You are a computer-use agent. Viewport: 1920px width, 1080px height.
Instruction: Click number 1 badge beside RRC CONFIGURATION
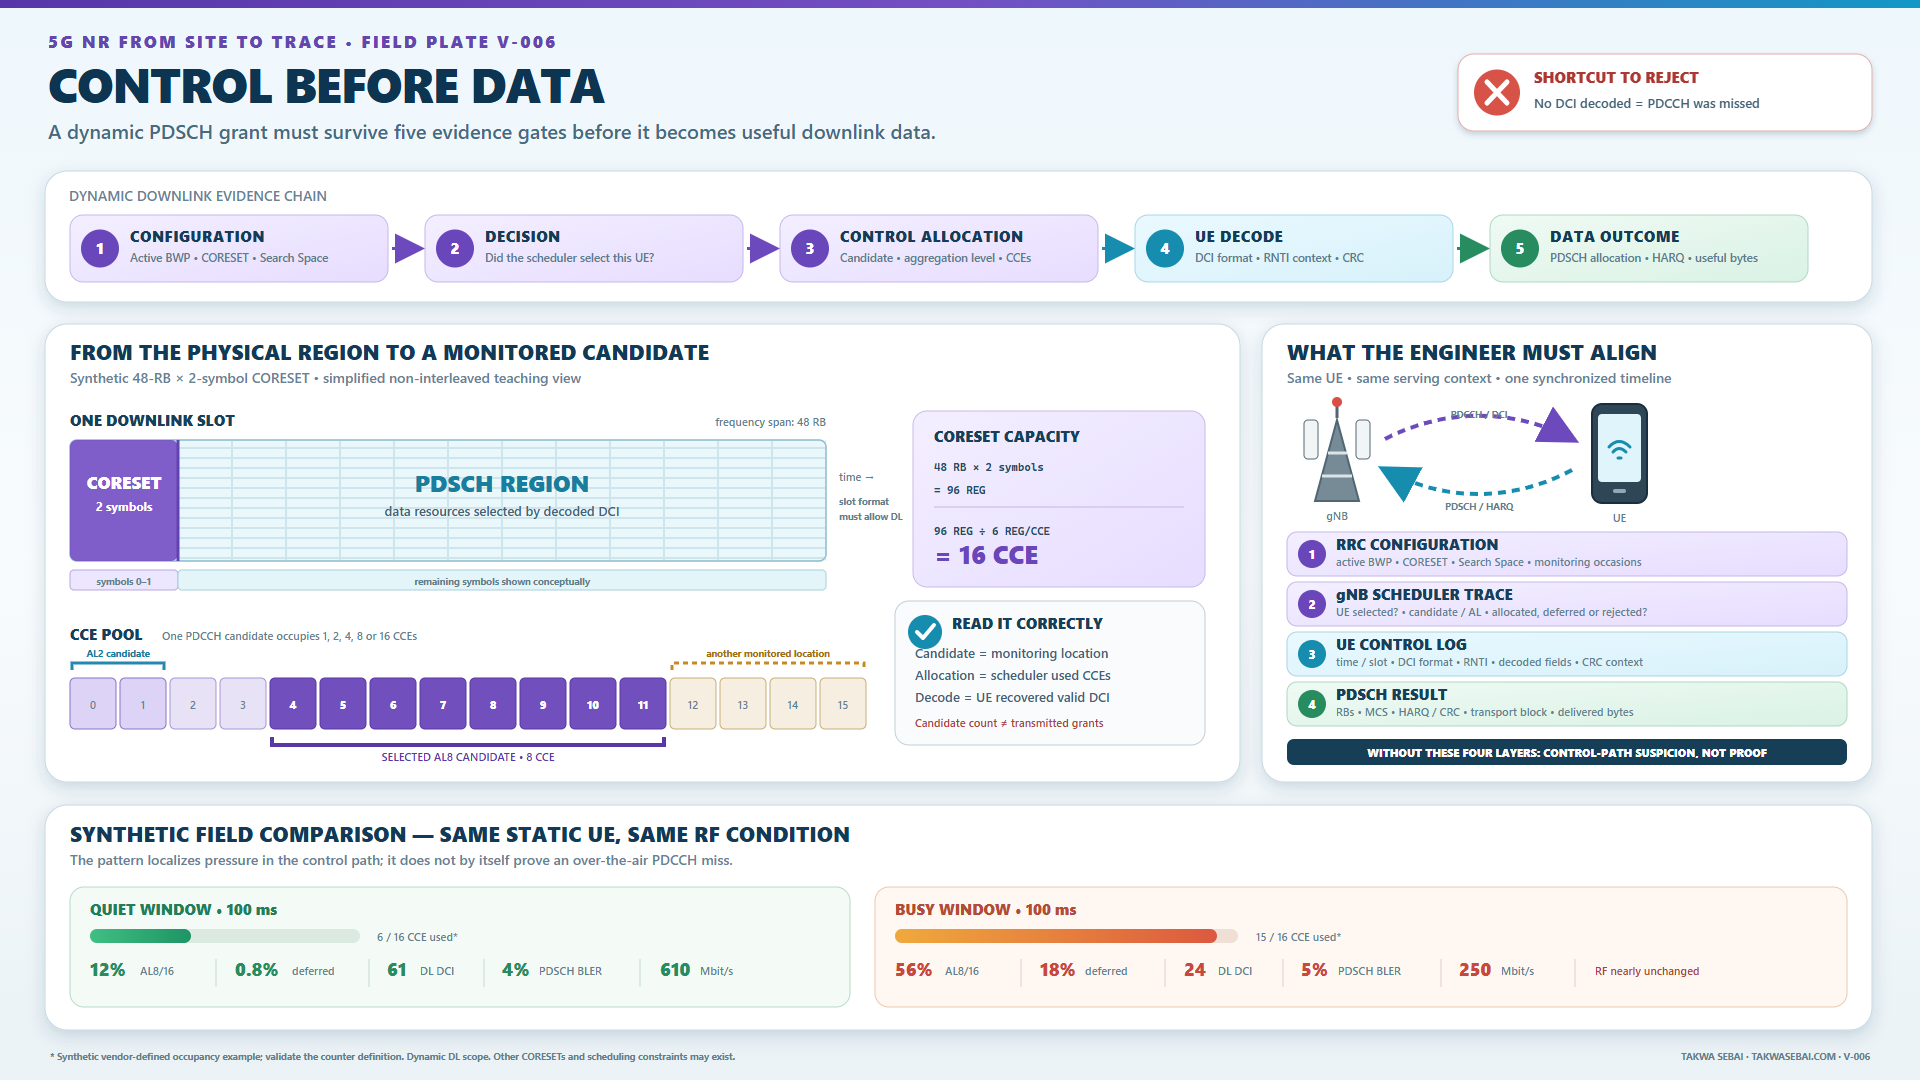click(1312, 554)
